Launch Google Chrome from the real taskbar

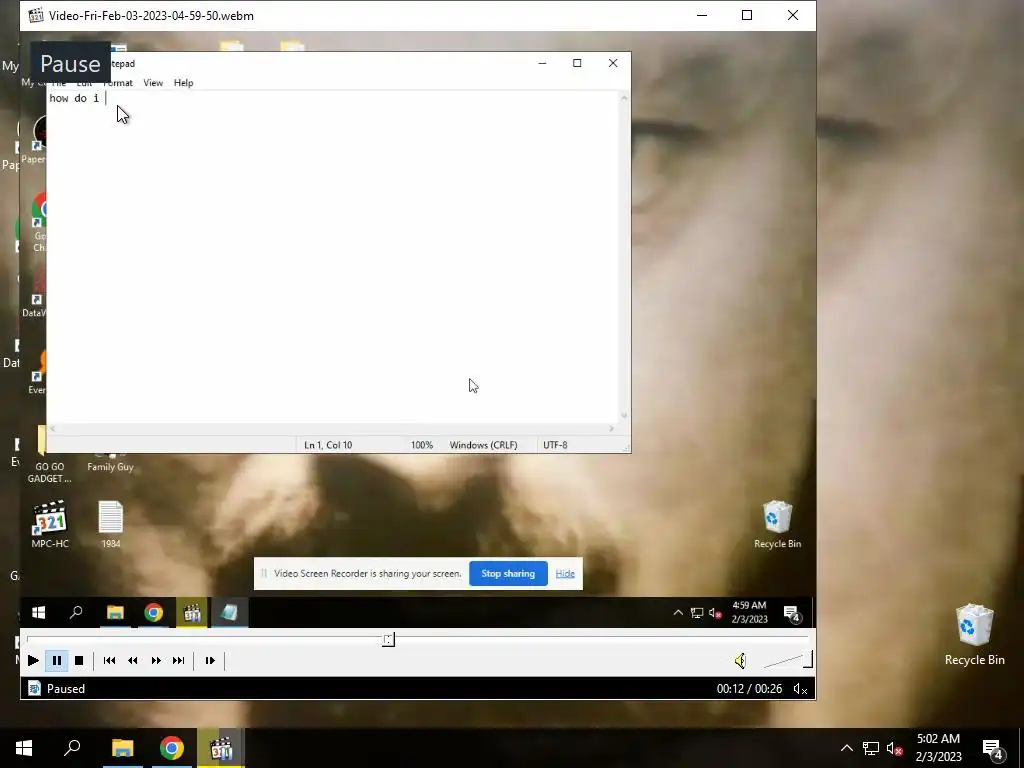click(x=172, y=748)
